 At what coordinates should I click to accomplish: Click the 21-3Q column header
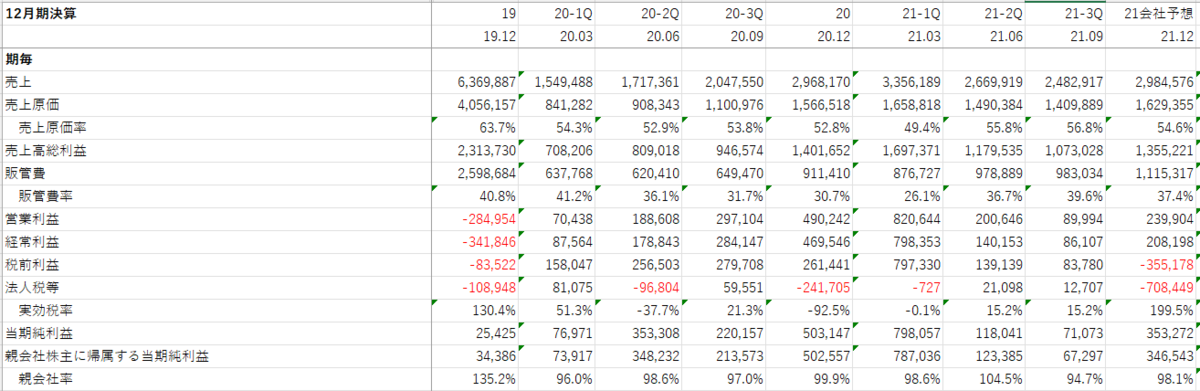pyautogui.click(x=1085, y=14)
